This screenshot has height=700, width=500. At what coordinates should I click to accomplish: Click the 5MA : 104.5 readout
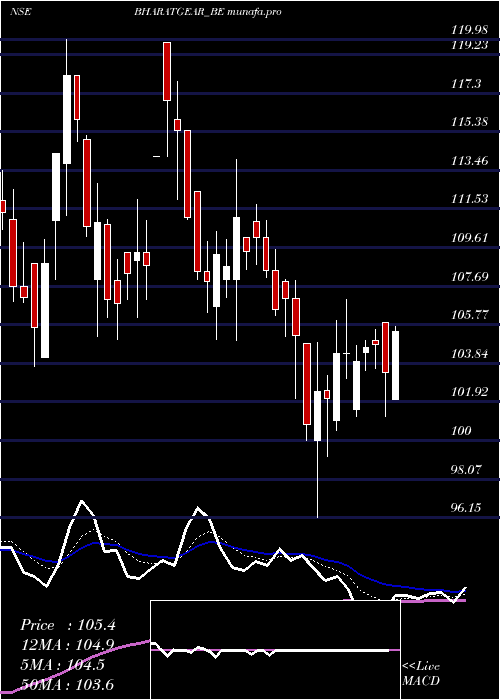[x=62, y=664]
